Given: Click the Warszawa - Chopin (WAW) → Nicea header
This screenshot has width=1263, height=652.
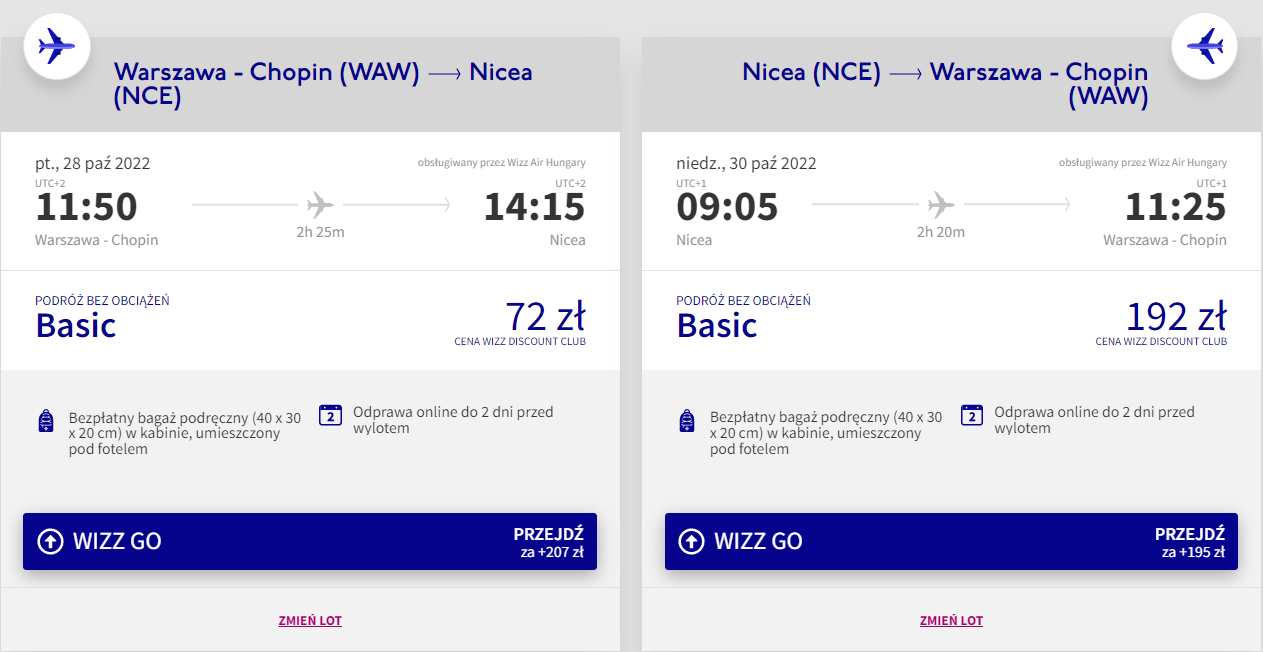Looking at the screenshot, I should coord(322,84).
